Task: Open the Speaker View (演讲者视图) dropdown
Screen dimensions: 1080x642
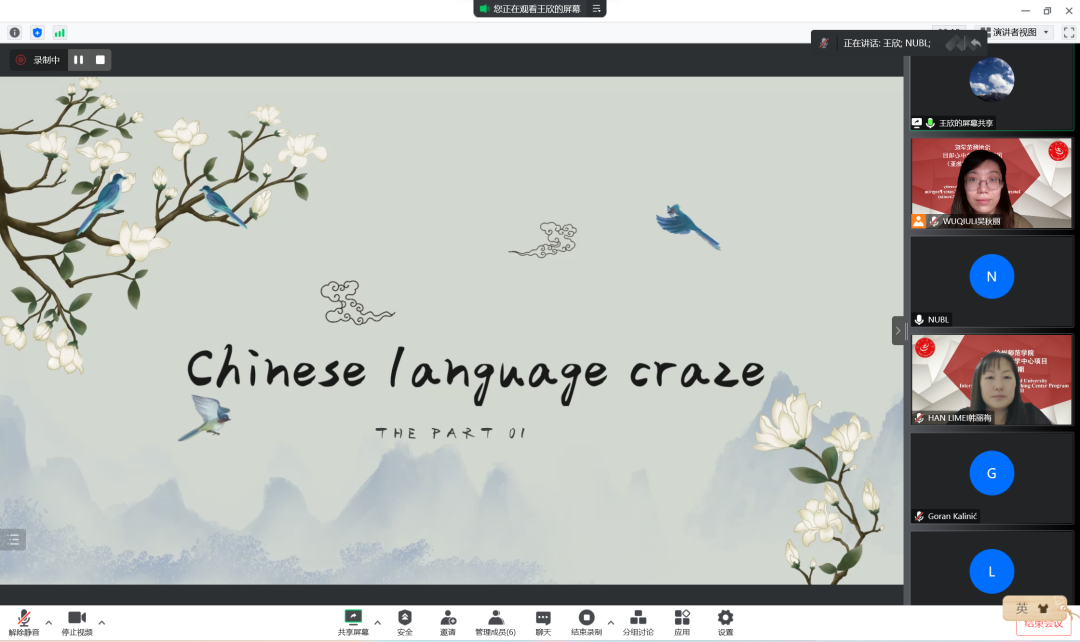Action: point(1014,33)
